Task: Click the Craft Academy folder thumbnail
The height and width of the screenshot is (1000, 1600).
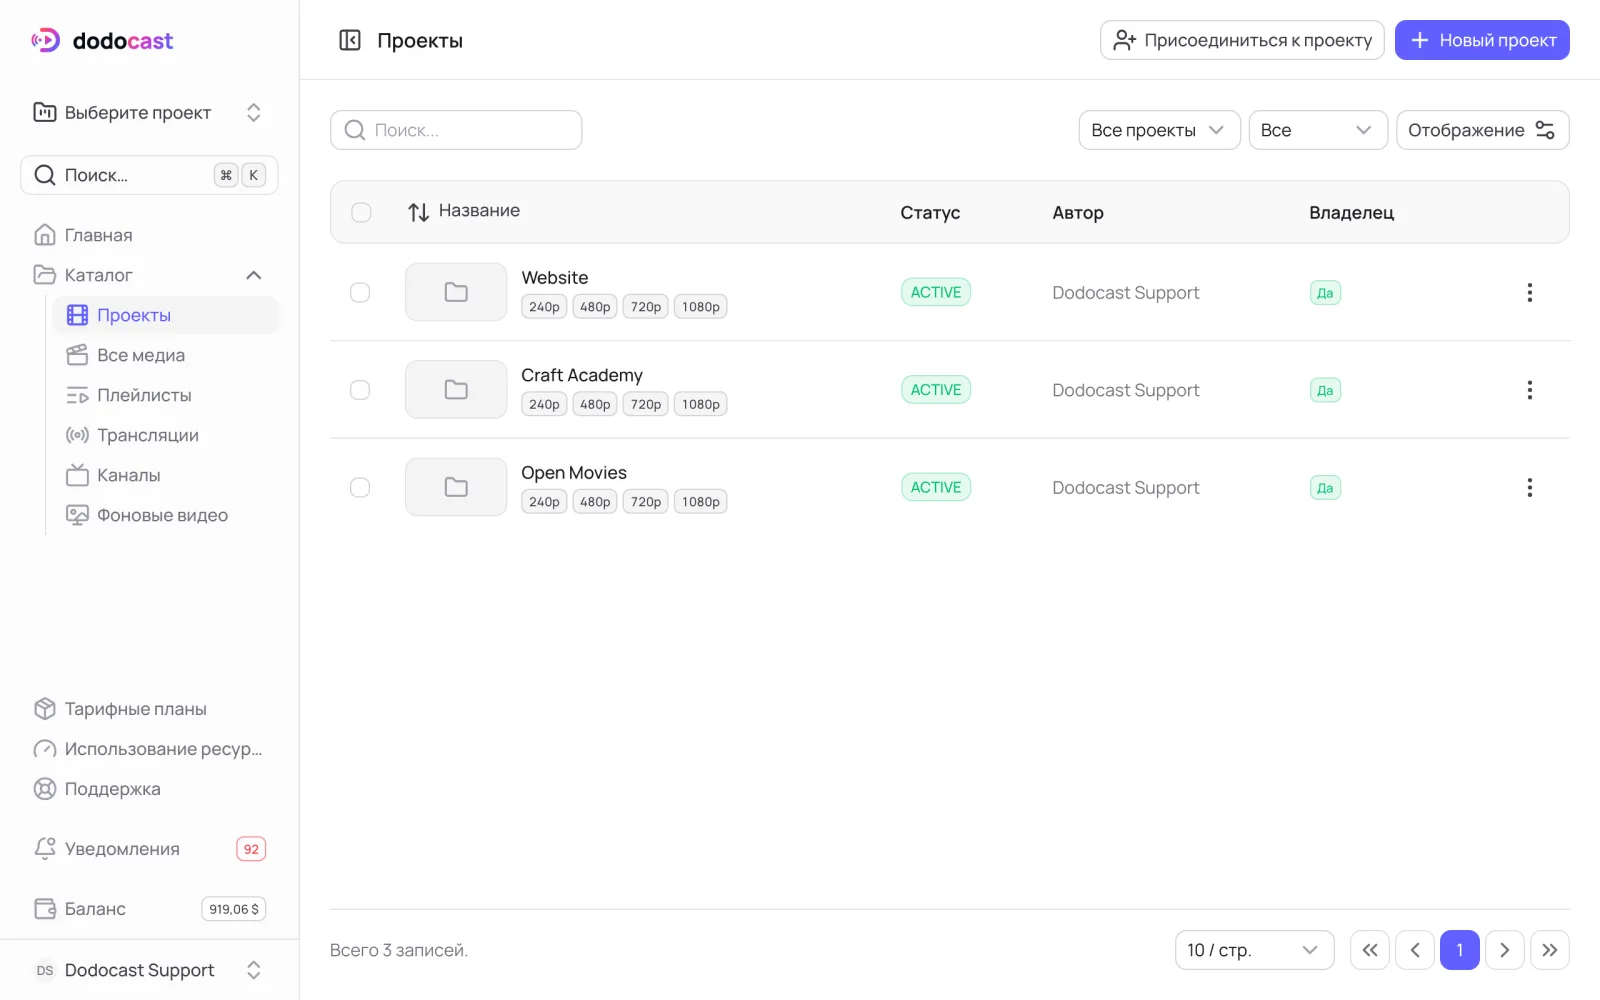Action: coord(456,390)
